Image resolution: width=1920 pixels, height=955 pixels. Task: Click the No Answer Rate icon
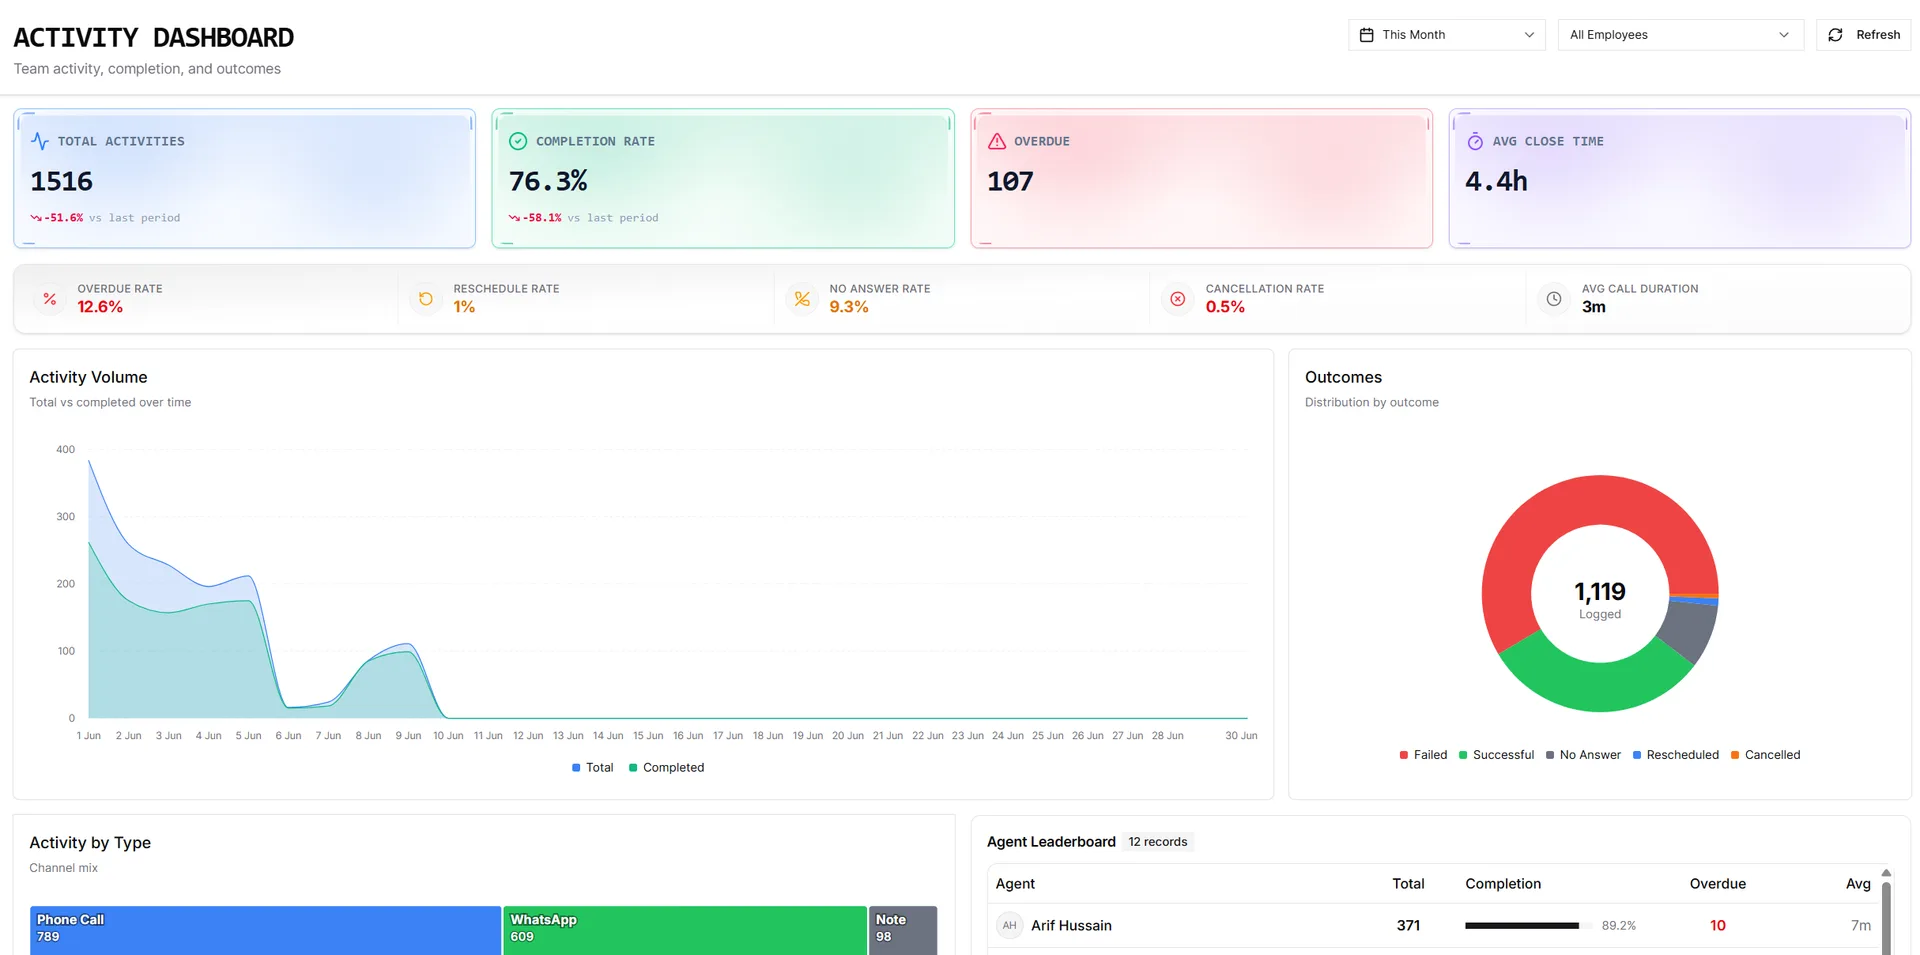tap(802, 298)
